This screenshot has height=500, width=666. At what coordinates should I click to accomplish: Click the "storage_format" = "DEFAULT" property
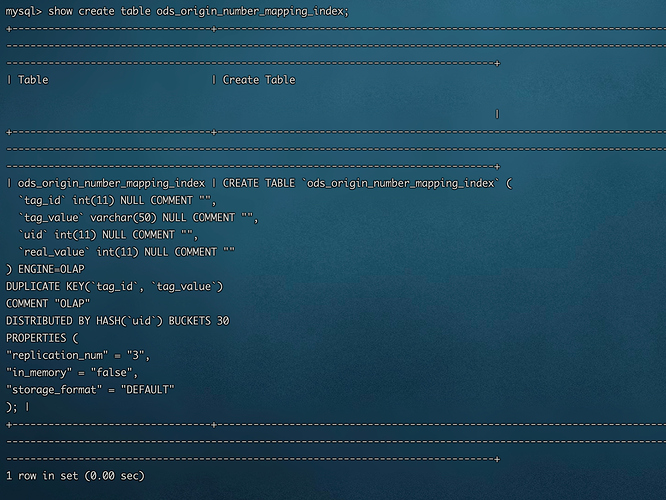(90, 389)
